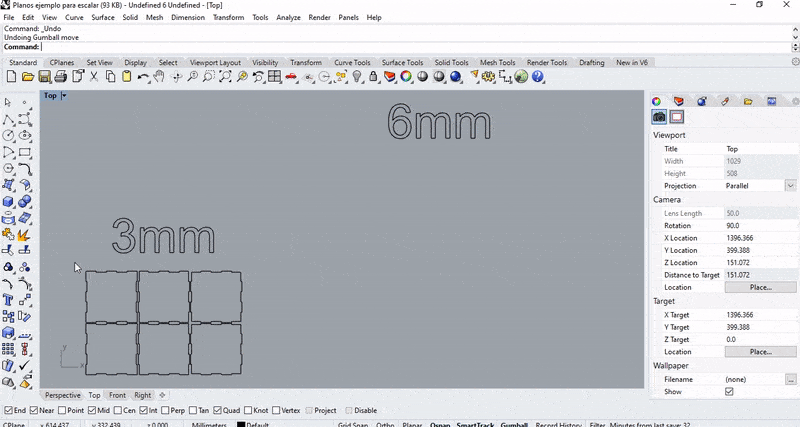Click the Z Target value field
800x427 pixels.
(760, 339)
